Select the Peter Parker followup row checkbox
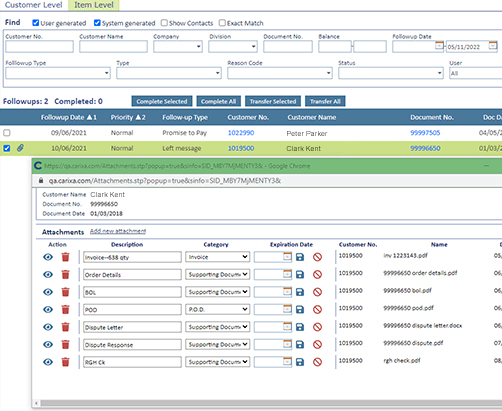This screenshot has height=411, width=502. [x=7, y=133]
